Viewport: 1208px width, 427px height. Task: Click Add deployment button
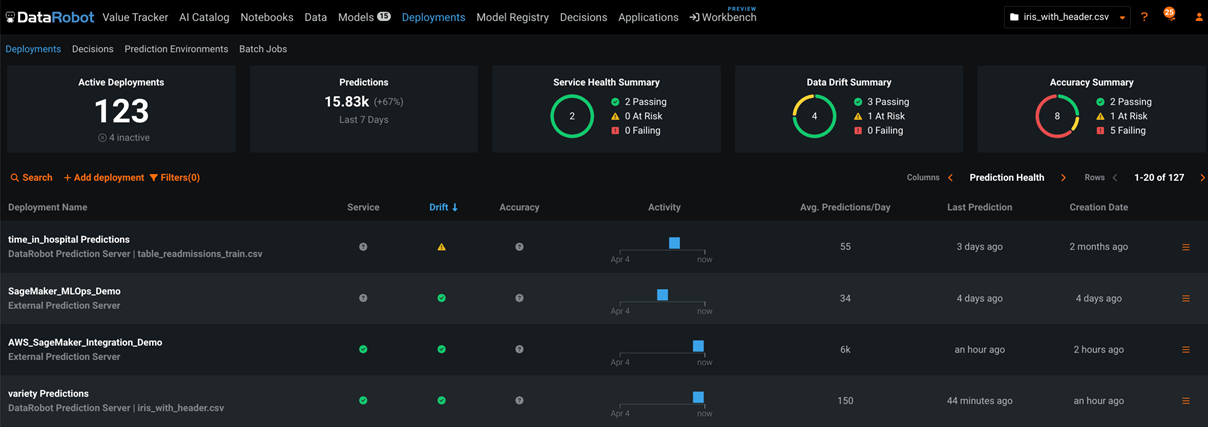click(104, 178)
